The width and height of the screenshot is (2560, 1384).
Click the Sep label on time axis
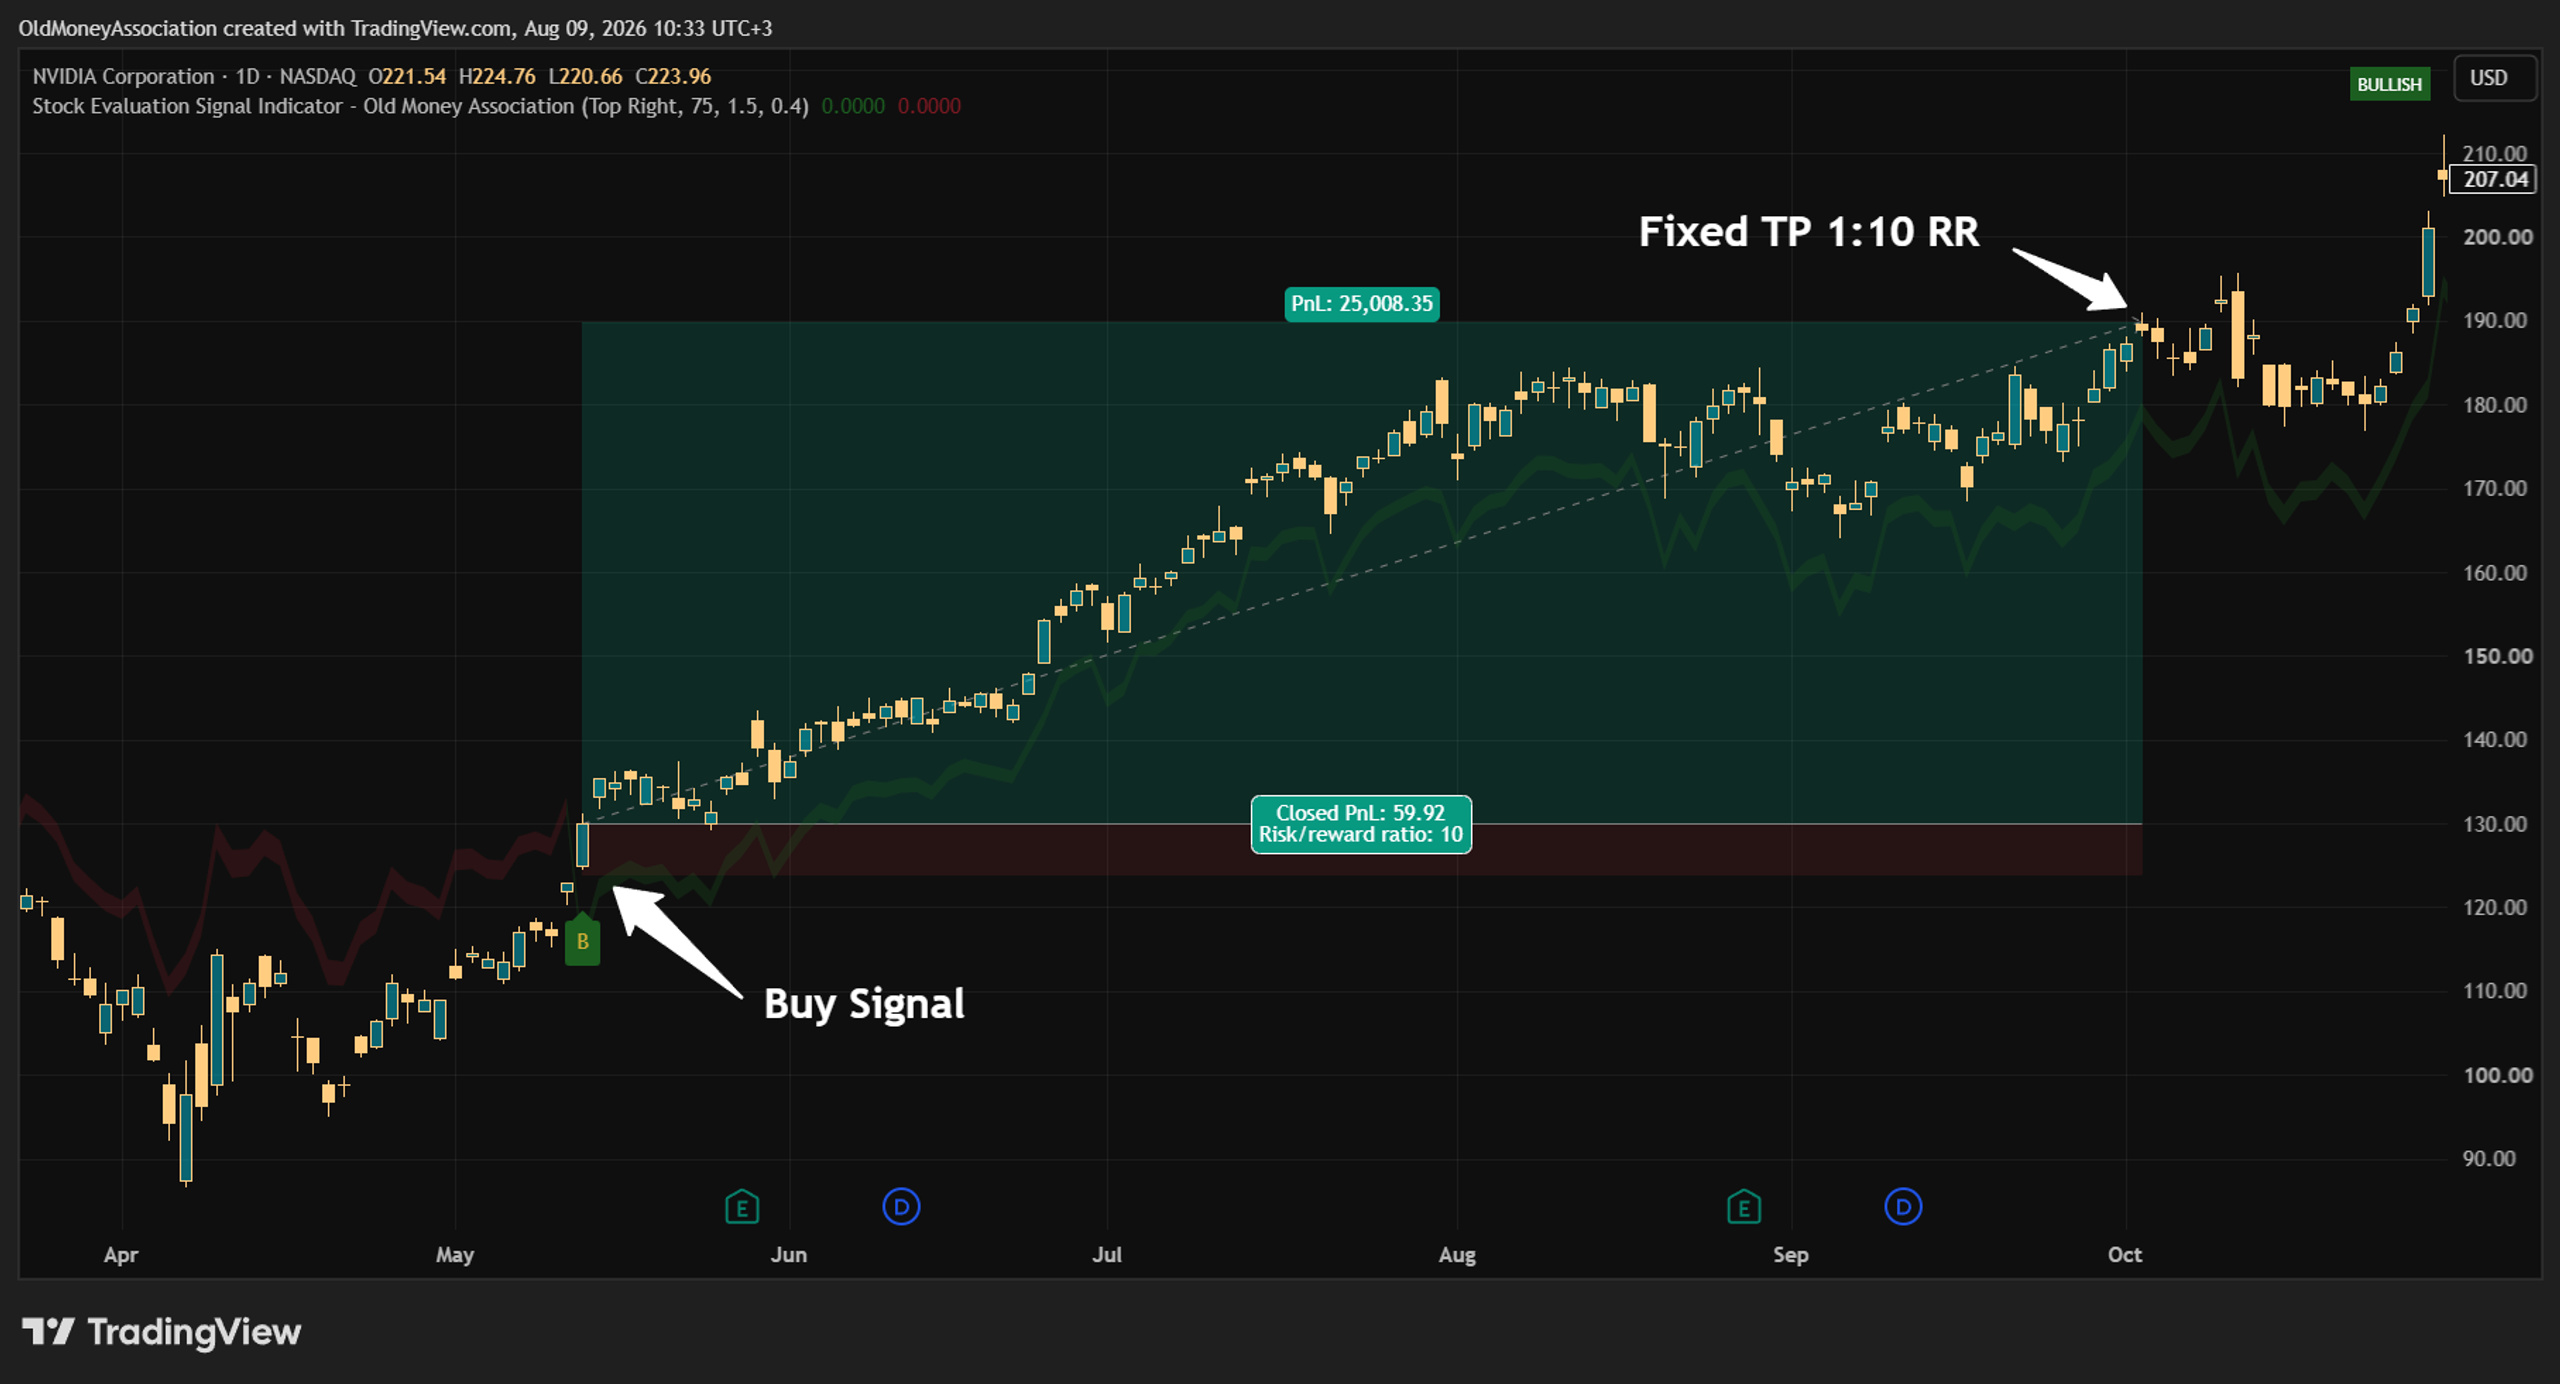click(1791, 1255)
